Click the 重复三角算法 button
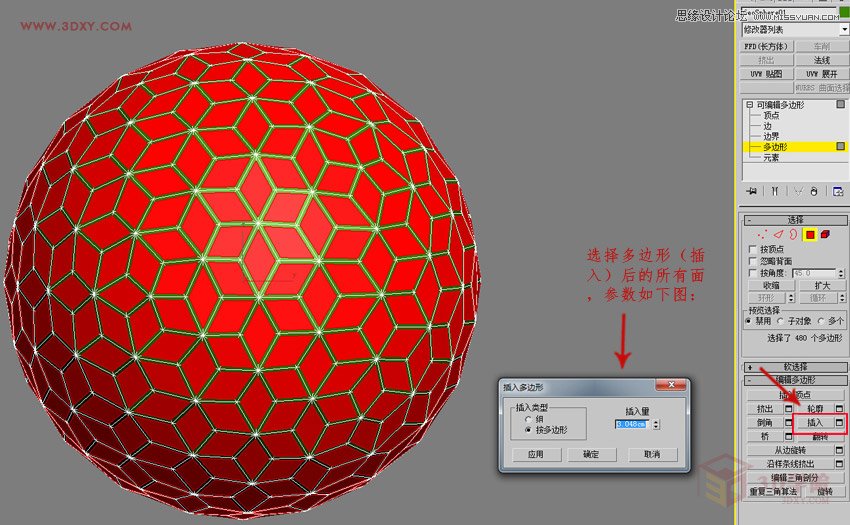850x525 pixels. pos(774,491)
